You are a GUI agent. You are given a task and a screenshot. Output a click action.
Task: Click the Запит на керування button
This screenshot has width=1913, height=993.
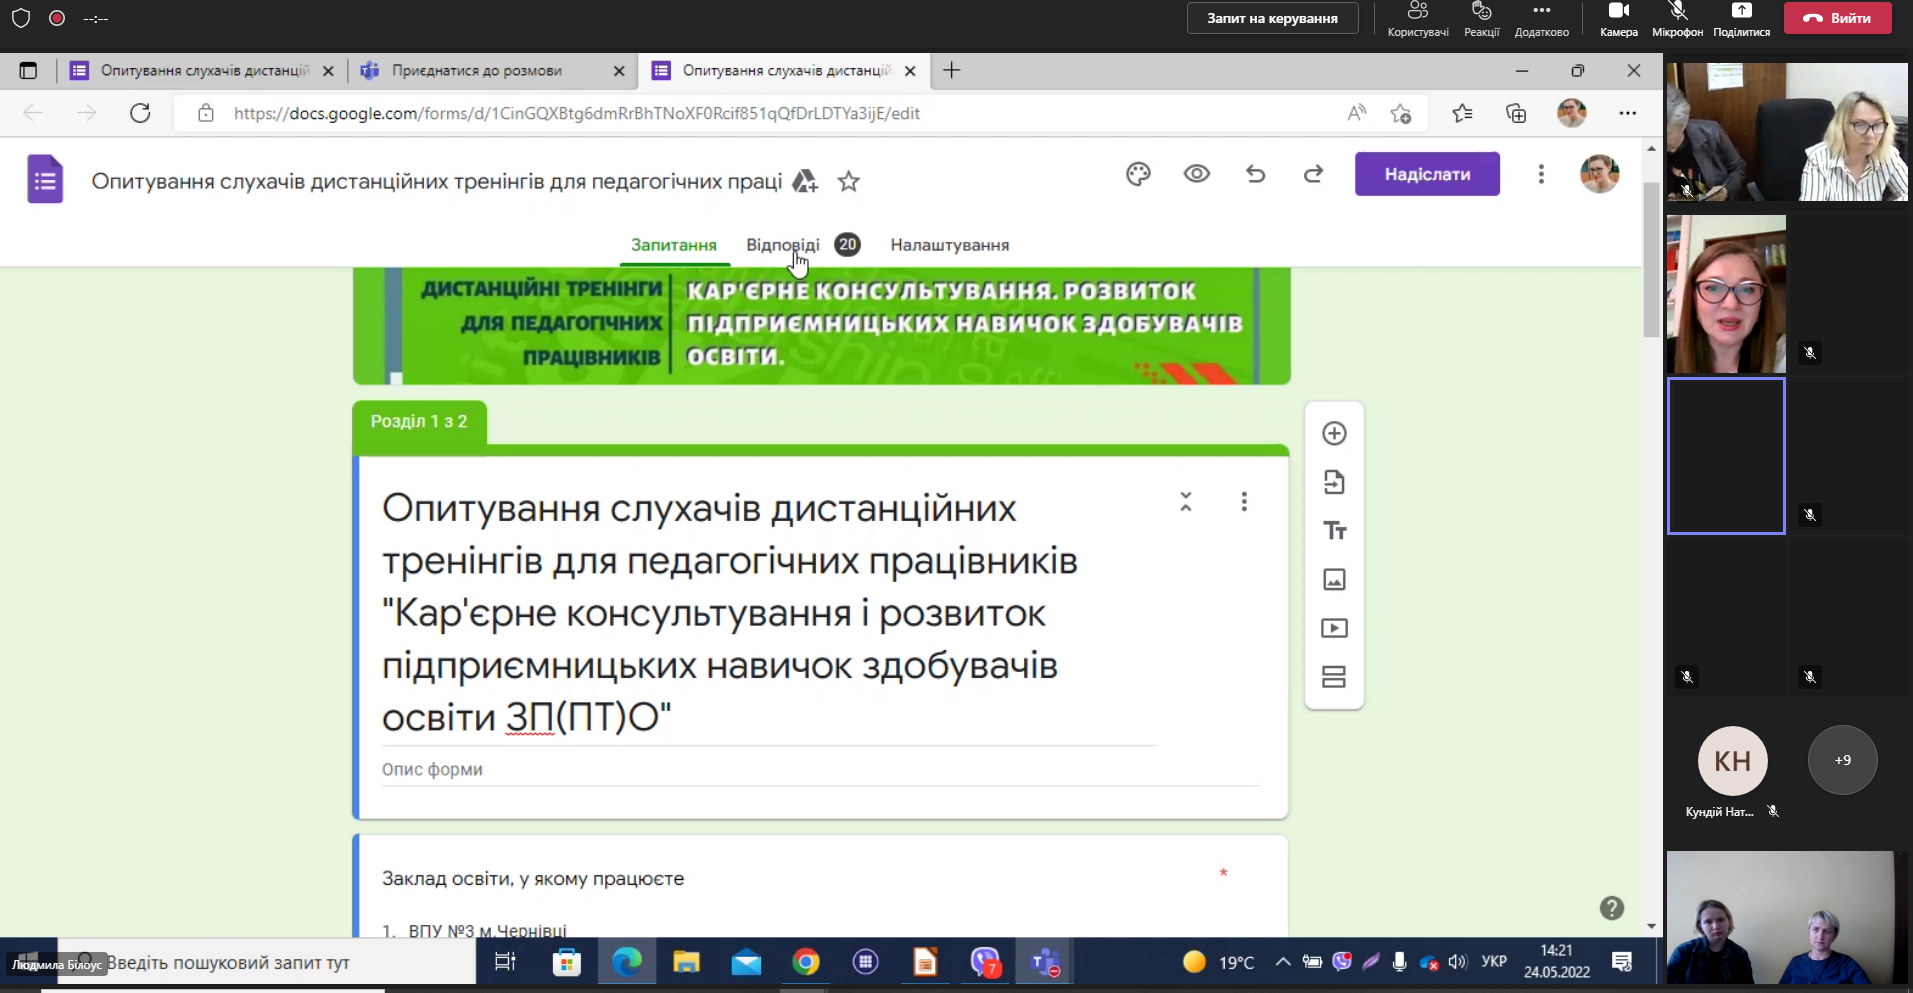coord(1272,18)
